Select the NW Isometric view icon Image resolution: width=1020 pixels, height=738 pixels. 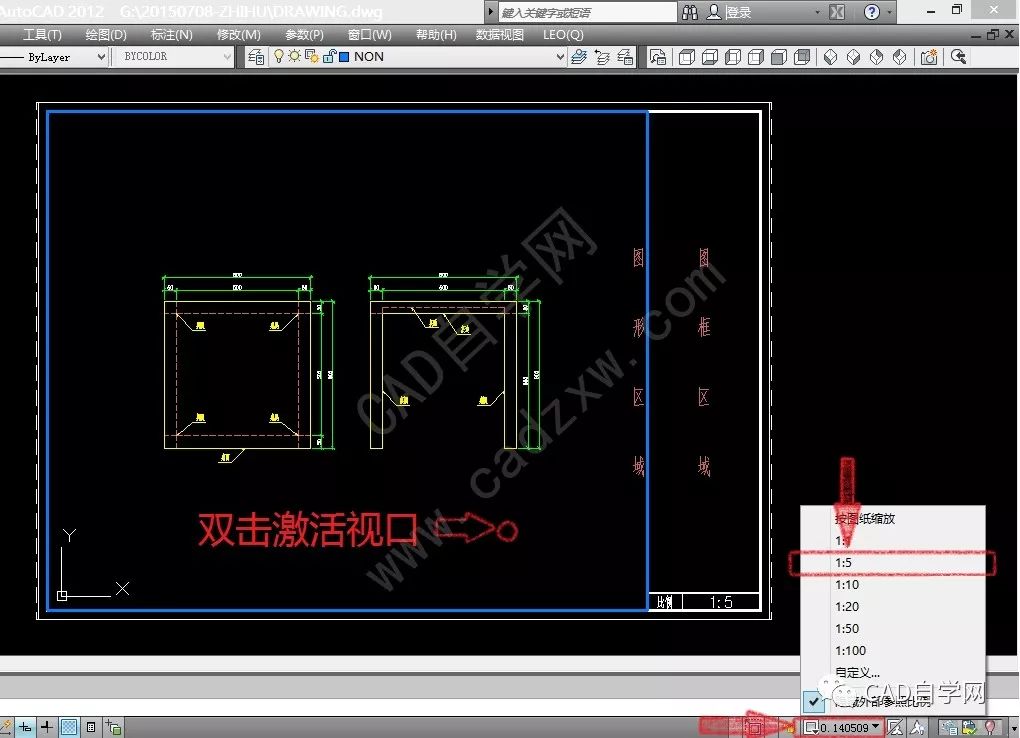(899, 57)
